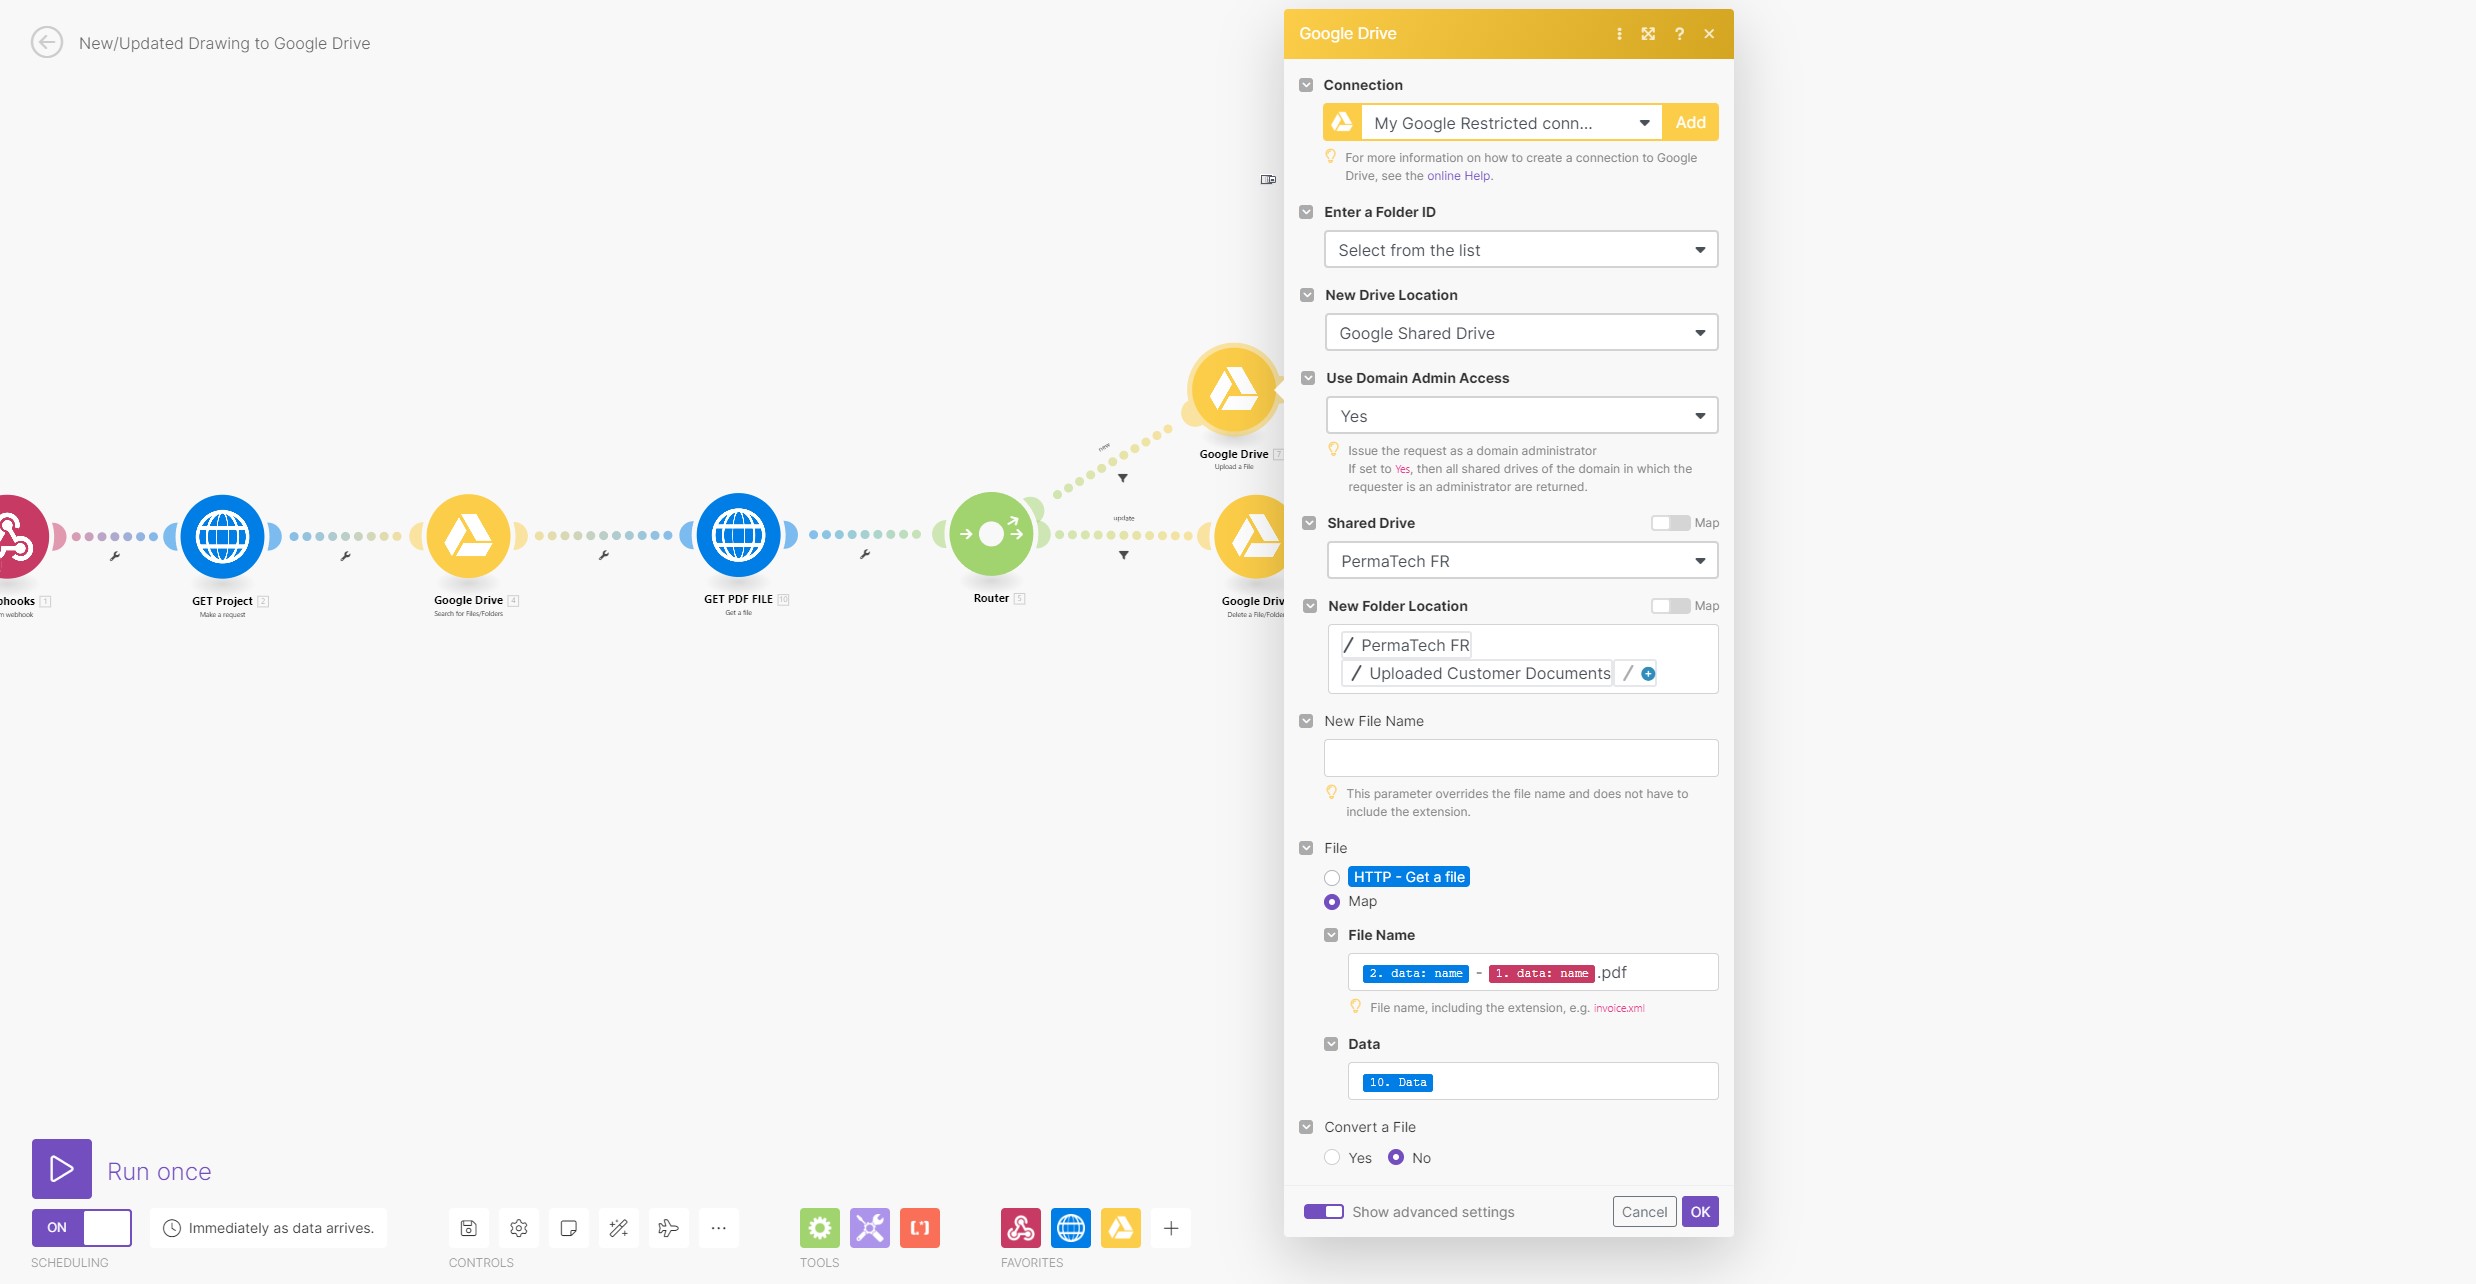Click the Run once play button

coord(62,1168)
